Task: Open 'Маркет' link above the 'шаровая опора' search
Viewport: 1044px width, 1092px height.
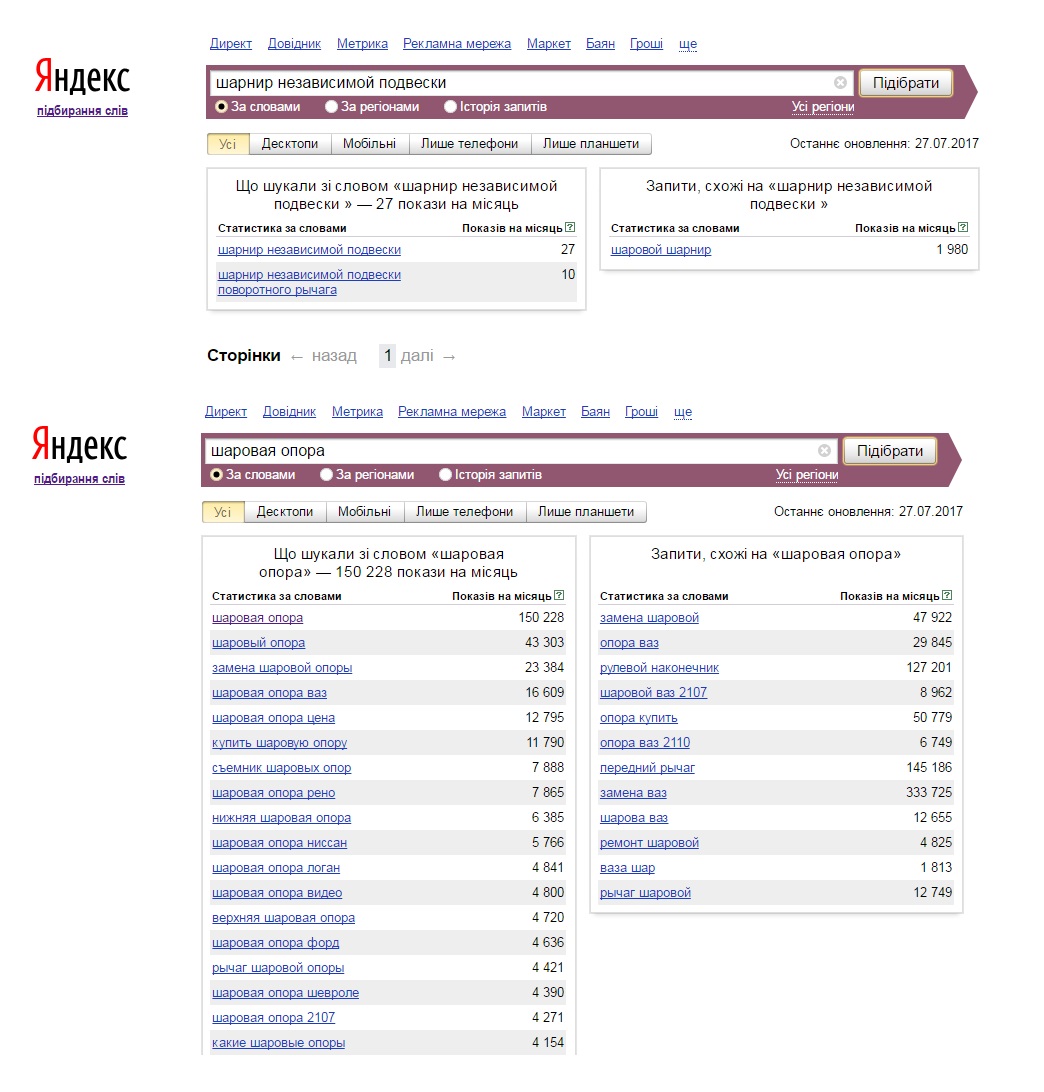Action: (x=544, y=412)
